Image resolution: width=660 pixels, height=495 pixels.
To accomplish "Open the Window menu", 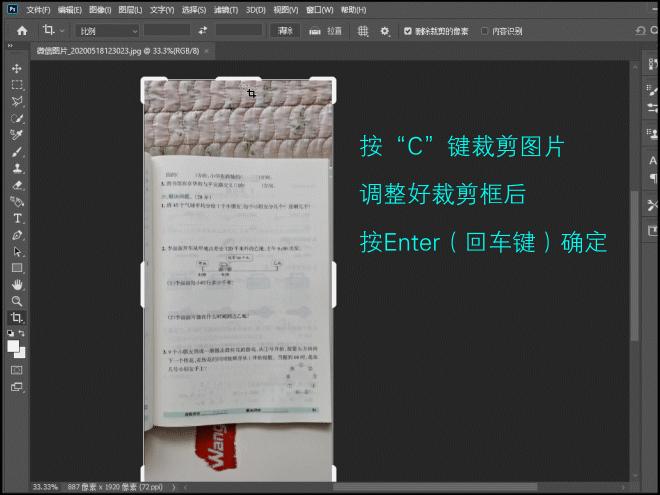I will 319,9.
